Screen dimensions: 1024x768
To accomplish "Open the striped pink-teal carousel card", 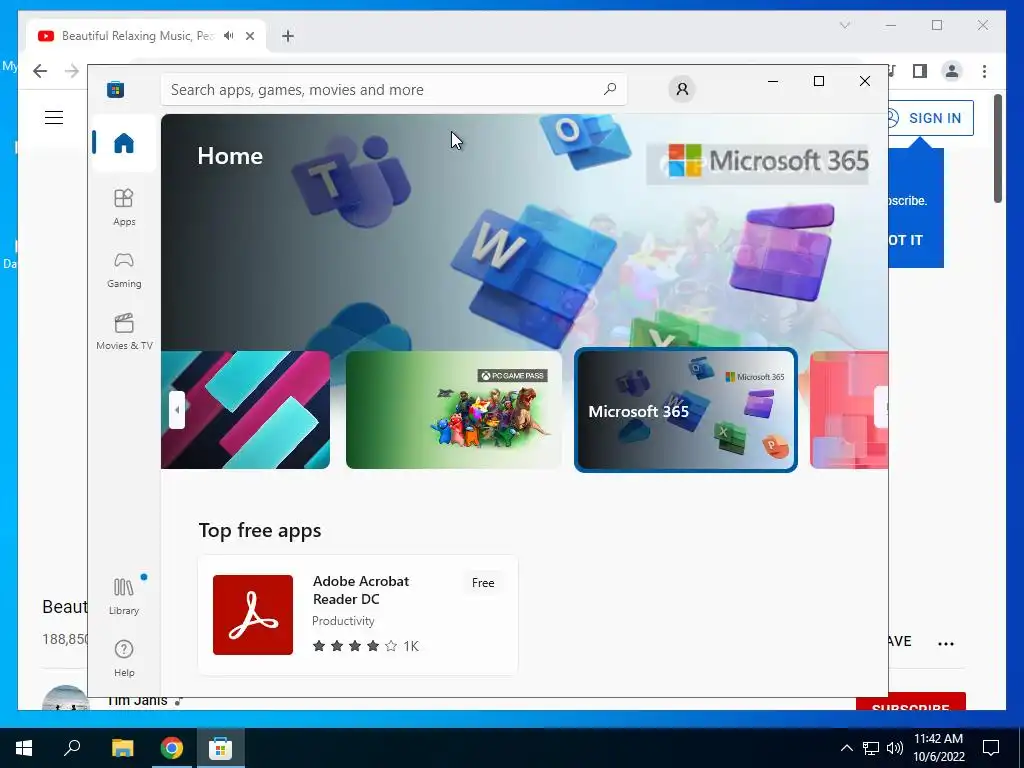I will [x=246, y=409].
